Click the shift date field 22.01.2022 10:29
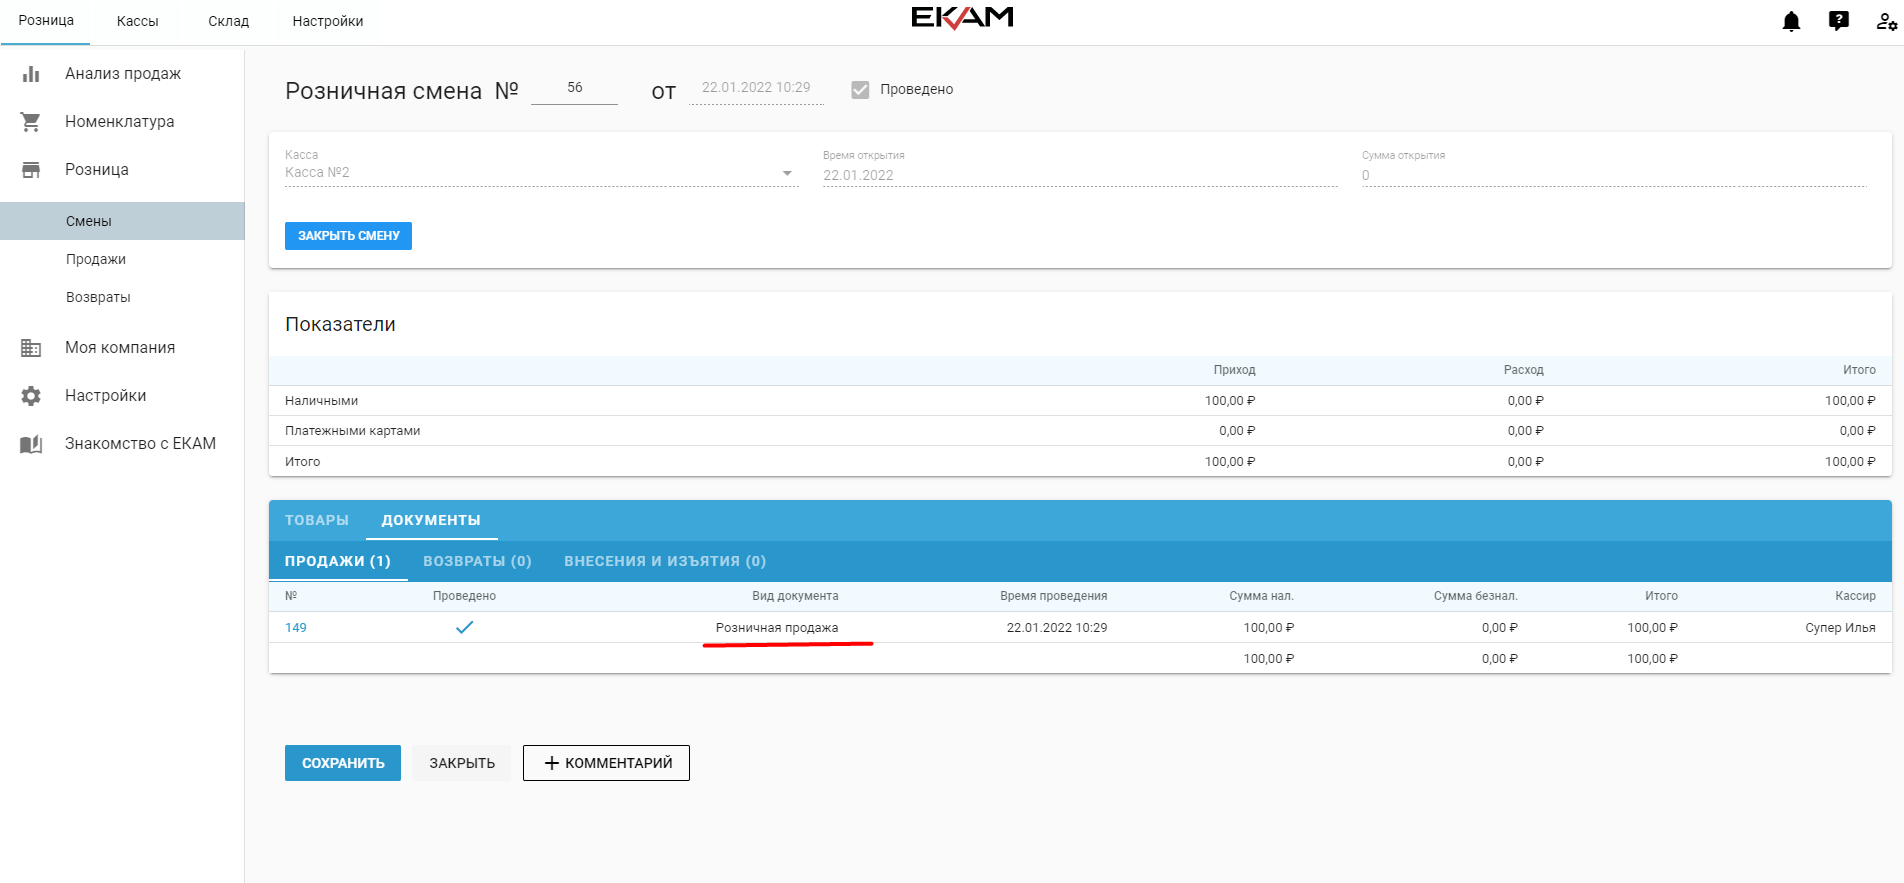 click(756, 88)
